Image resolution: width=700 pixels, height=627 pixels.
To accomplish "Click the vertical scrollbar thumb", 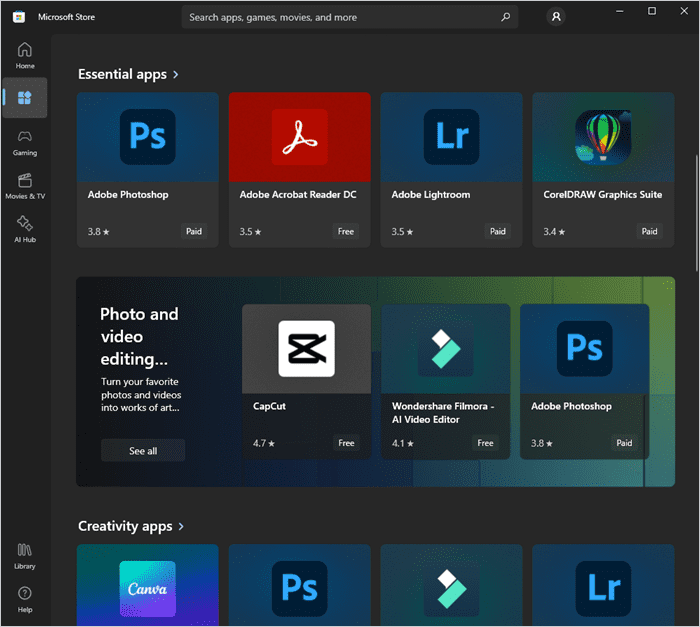I will tap(696, 213).
